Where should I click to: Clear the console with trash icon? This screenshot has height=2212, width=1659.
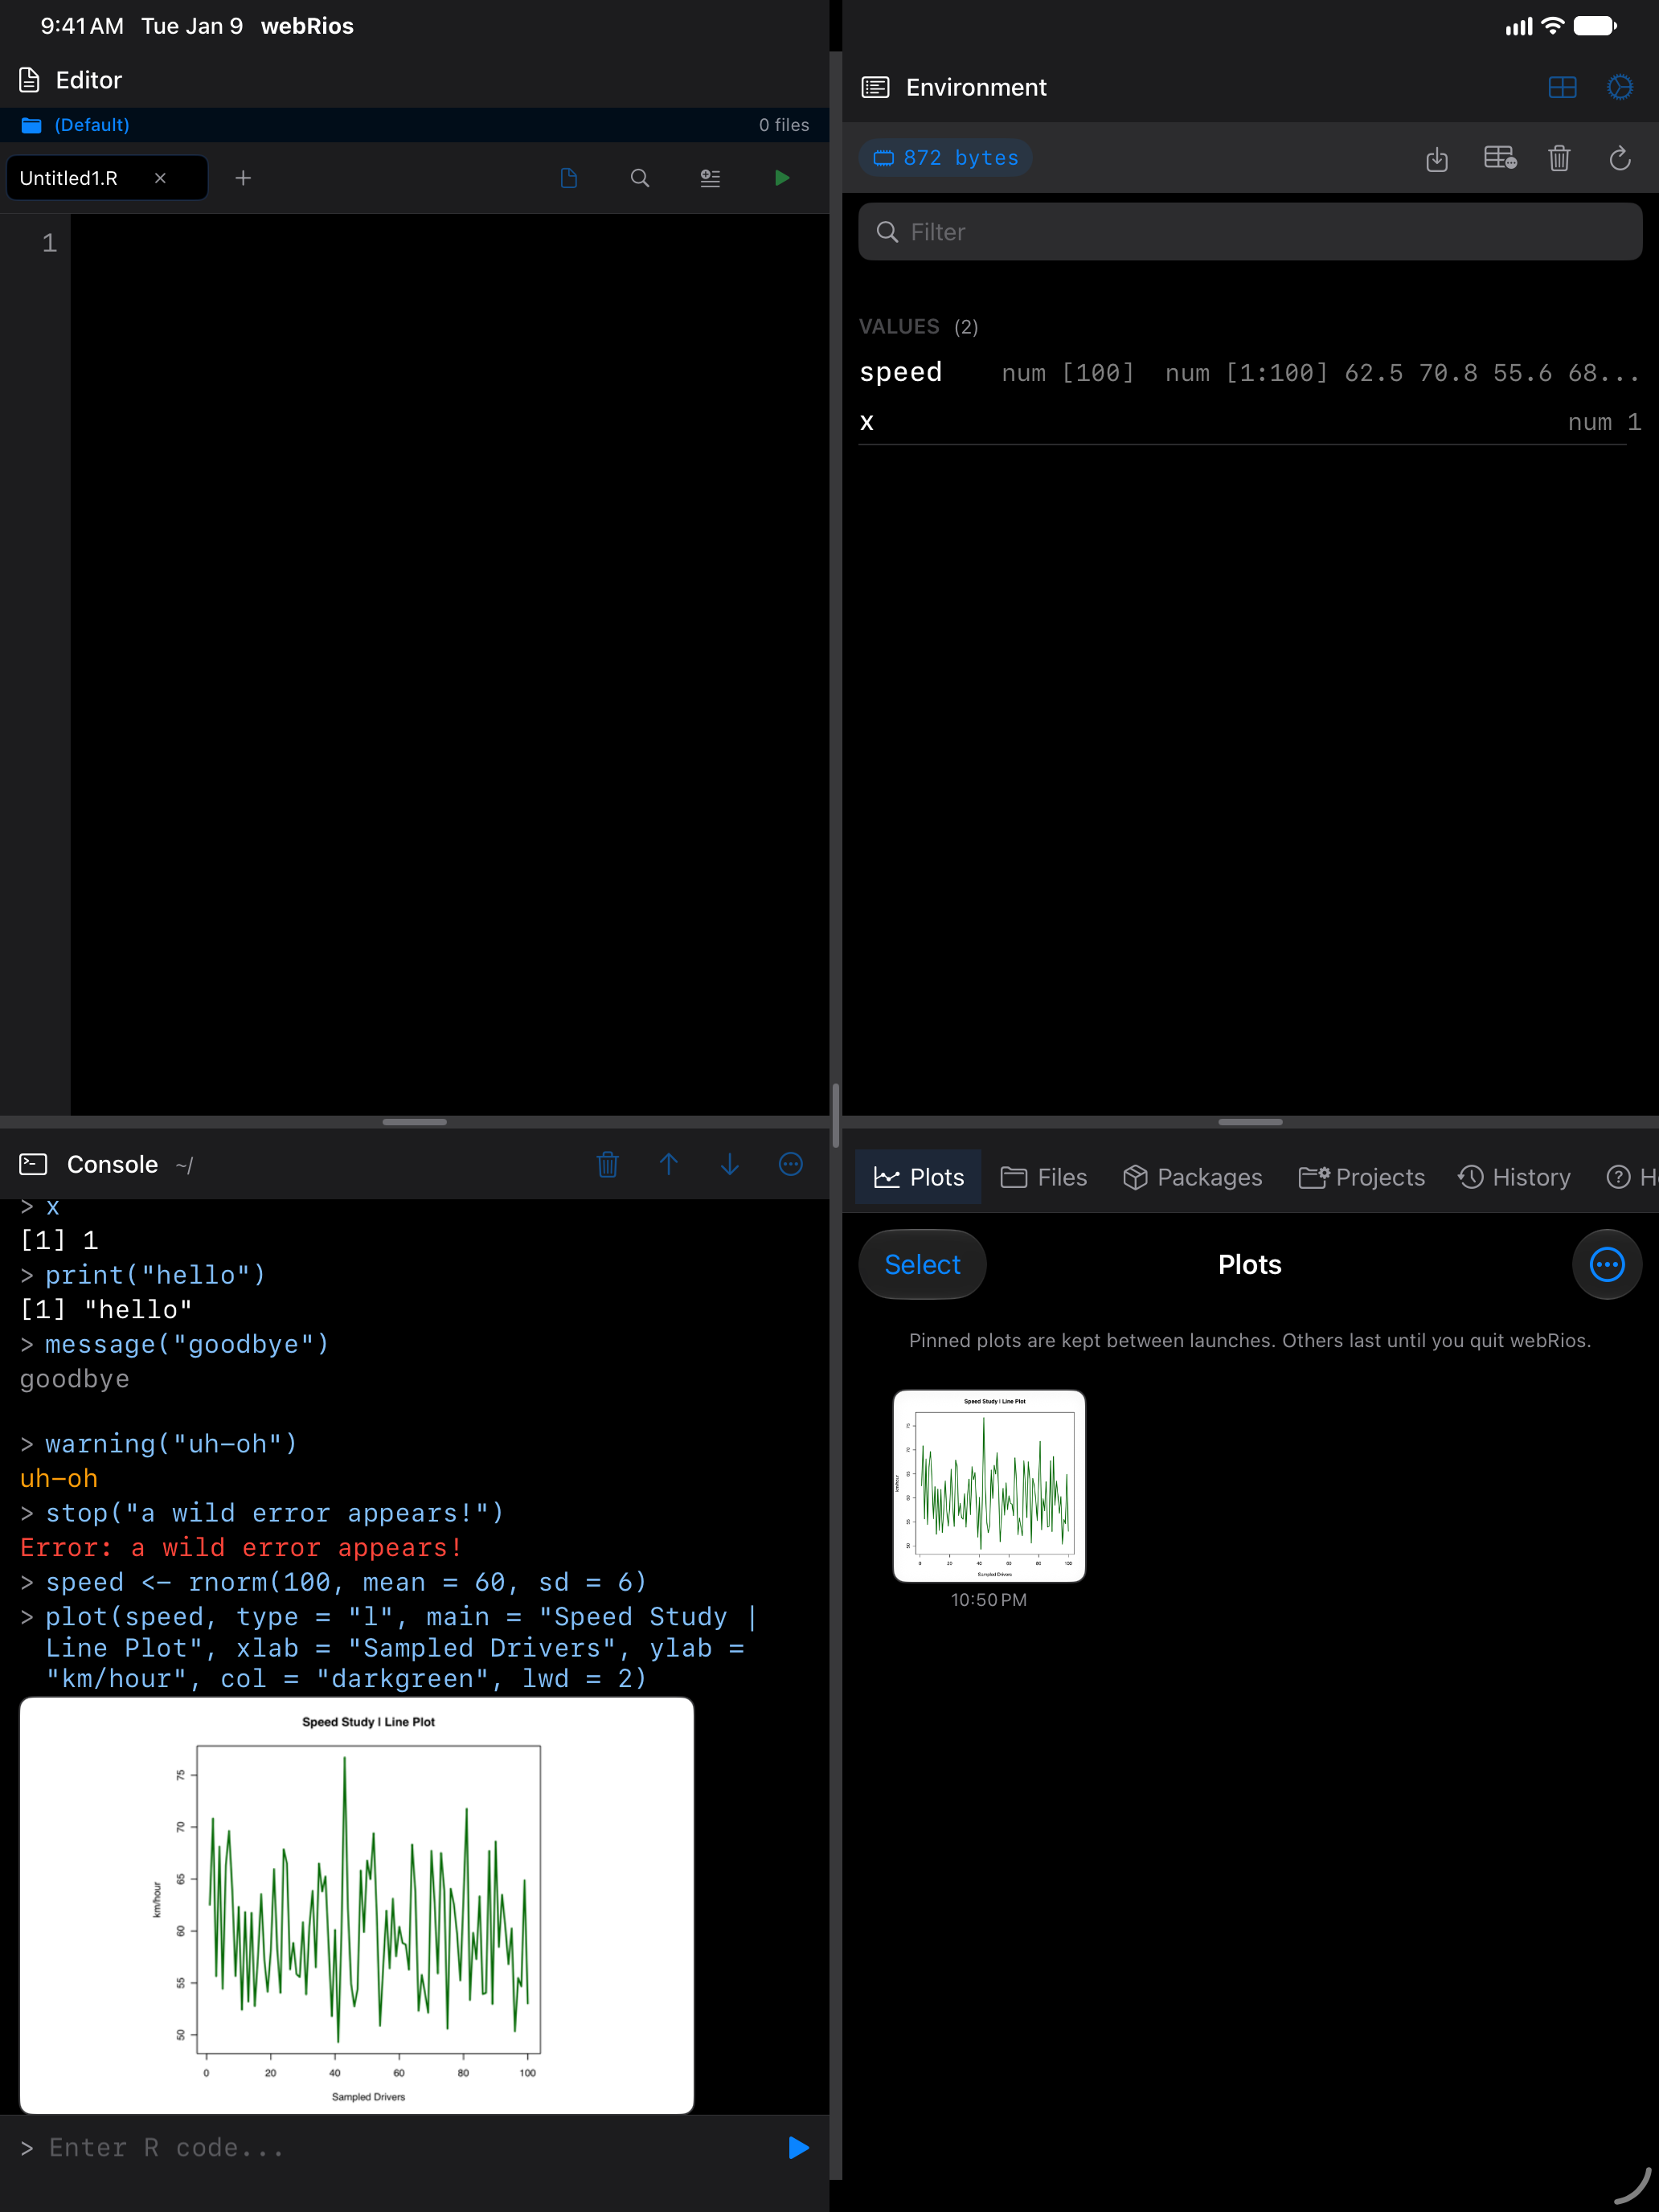(x=608, y=1164)
